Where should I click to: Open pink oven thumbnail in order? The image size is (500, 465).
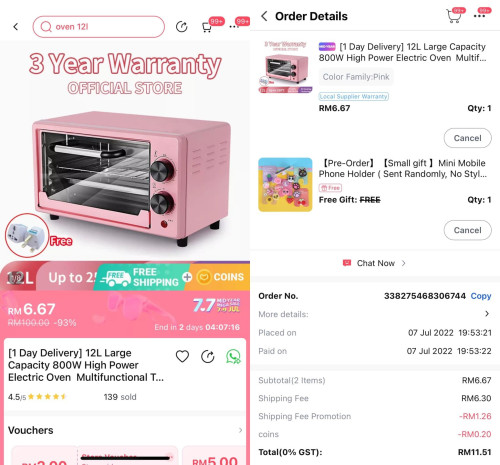285,67
